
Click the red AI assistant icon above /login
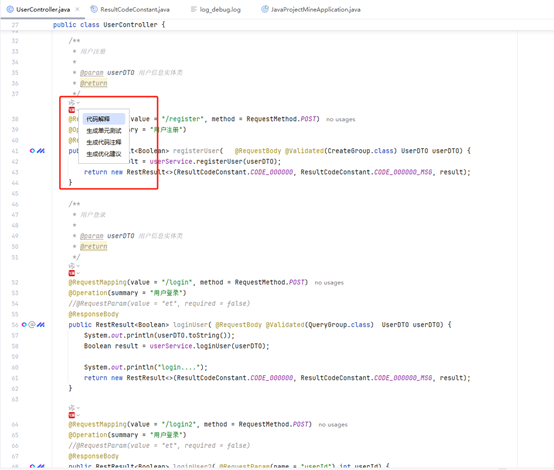click(x=72, y=273)
